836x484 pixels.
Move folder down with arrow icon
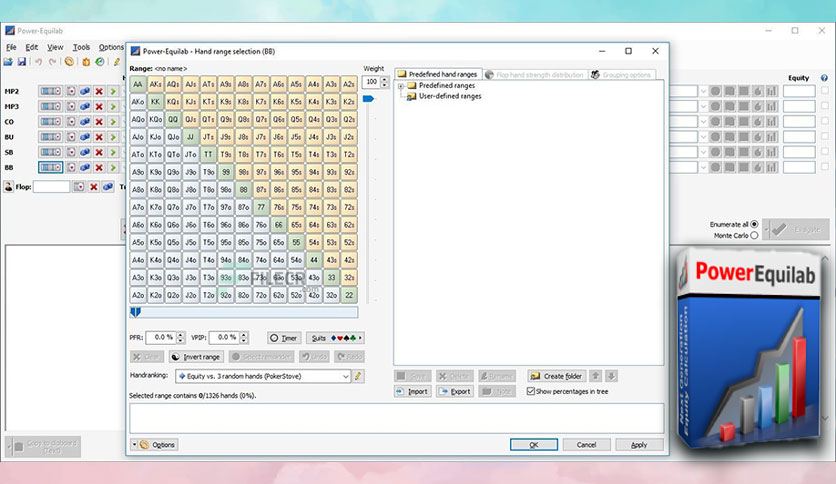click(612, 376)
